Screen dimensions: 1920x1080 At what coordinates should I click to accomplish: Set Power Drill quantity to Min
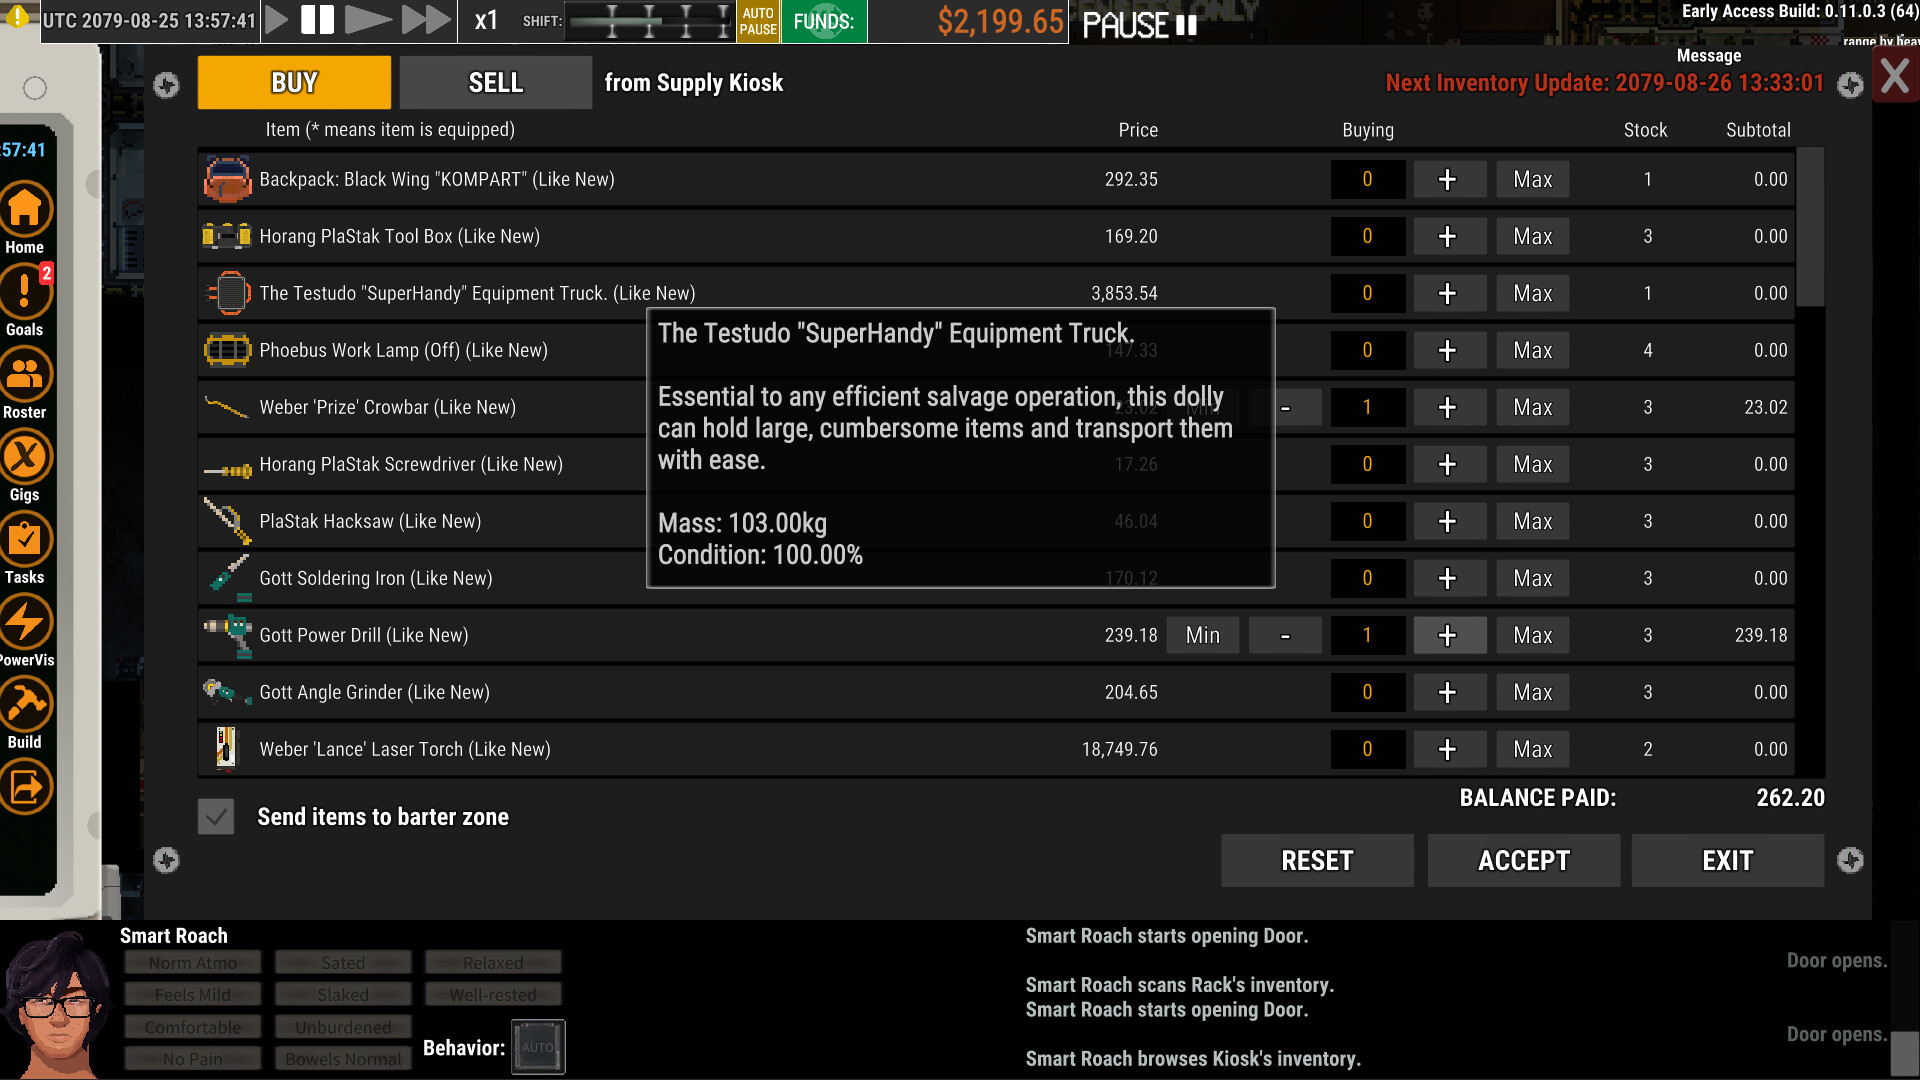[1203, 636]
